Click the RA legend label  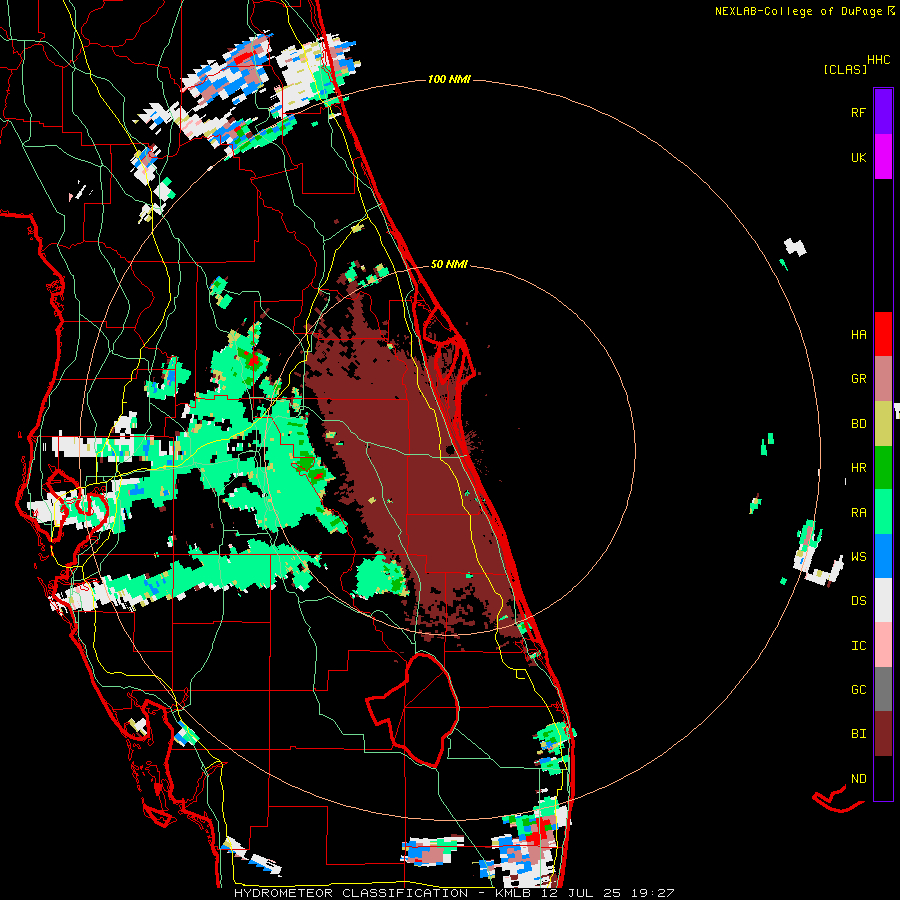[858, 512]
